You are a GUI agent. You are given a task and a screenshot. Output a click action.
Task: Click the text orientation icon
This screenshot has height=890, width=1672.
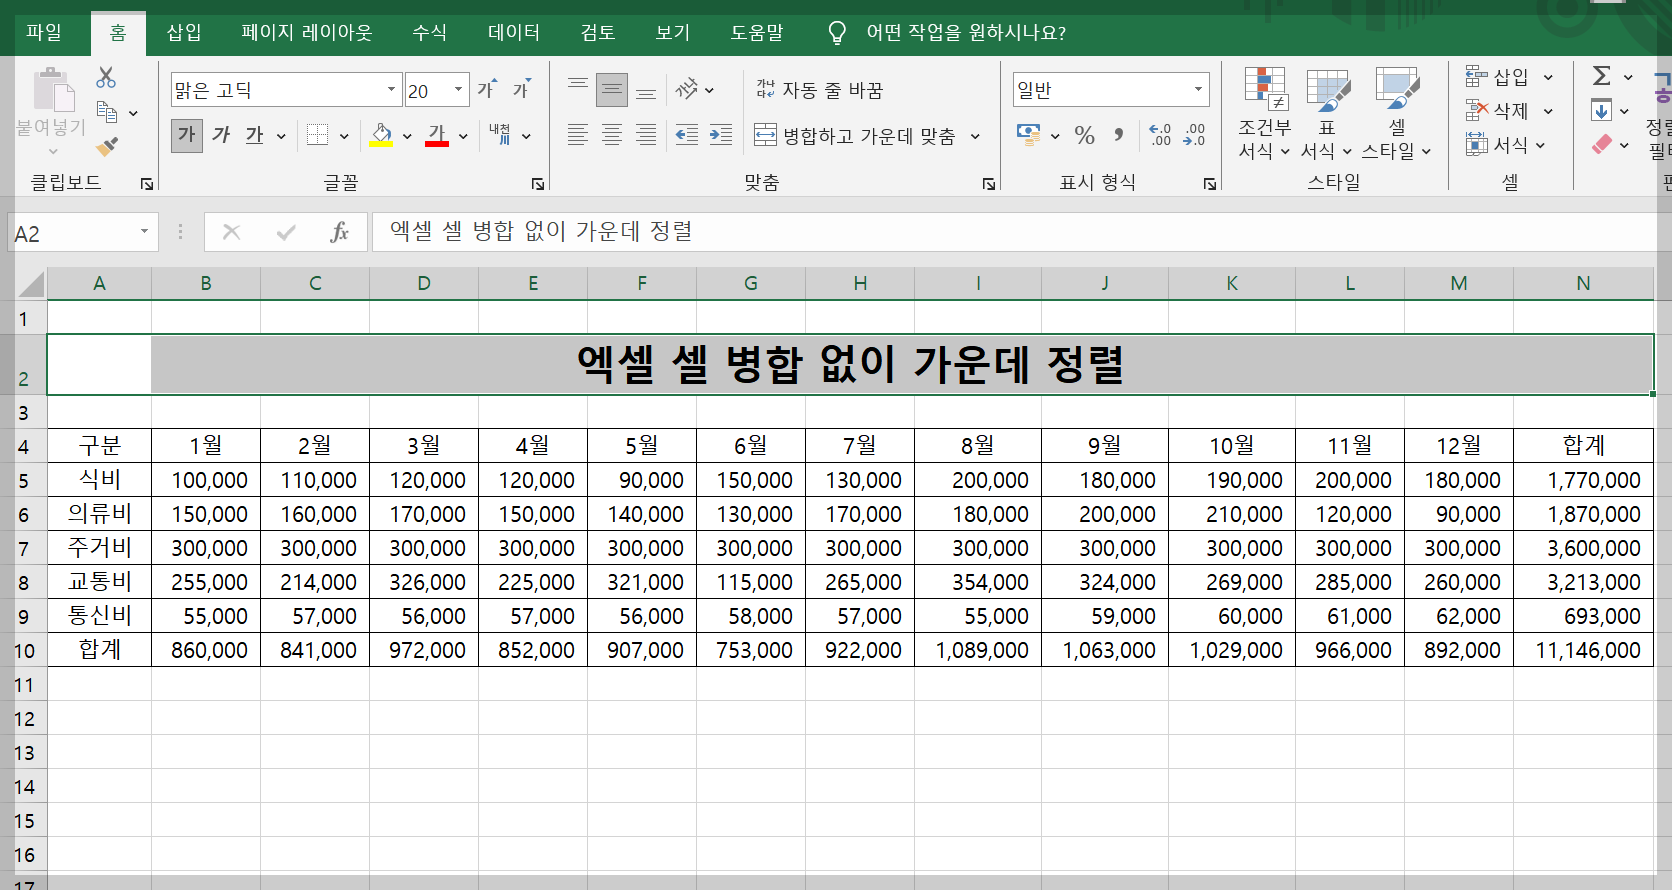[687, 90]
